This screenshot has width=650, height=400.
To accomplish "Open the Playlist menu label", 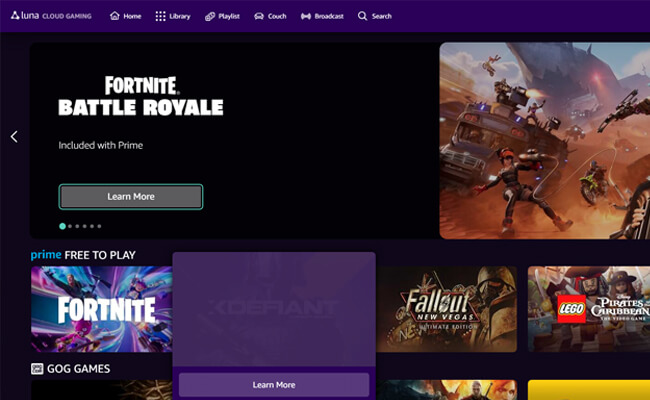I will point(229,16).
